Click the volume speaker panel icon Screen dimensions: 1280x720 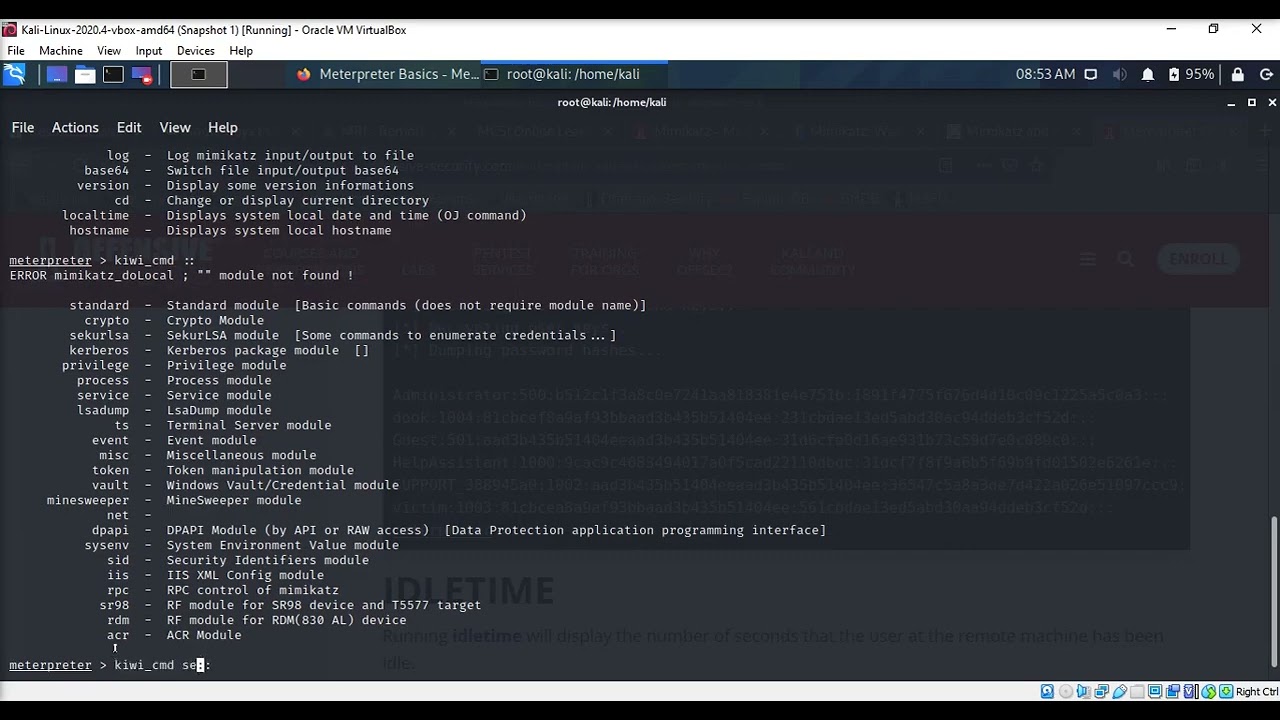(x=1120, y=74)
